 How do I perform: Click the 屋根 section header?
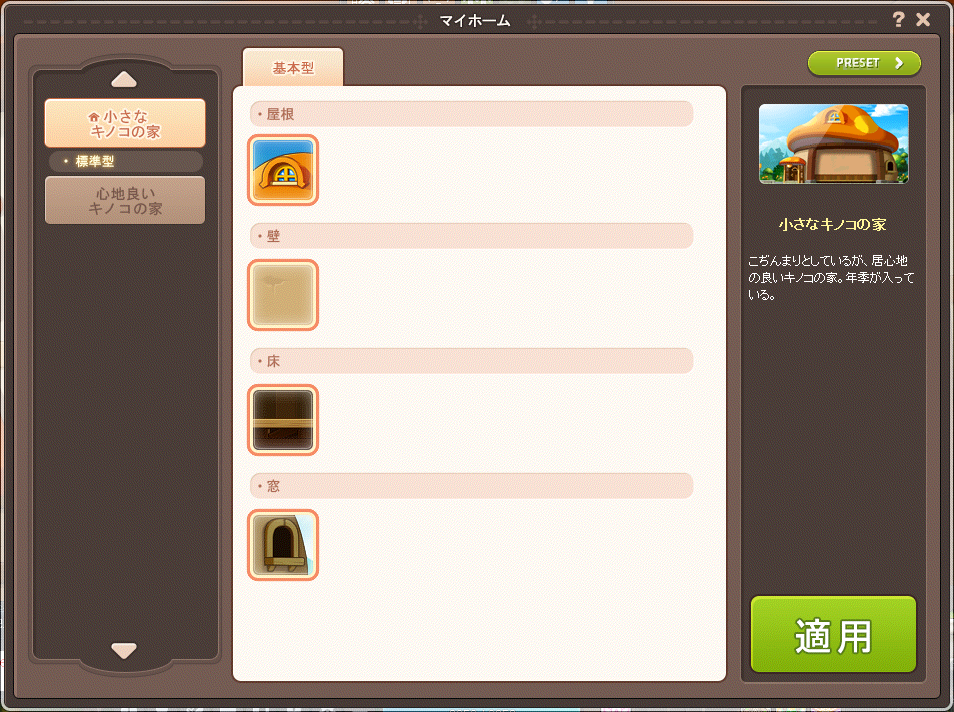[472, 114]
